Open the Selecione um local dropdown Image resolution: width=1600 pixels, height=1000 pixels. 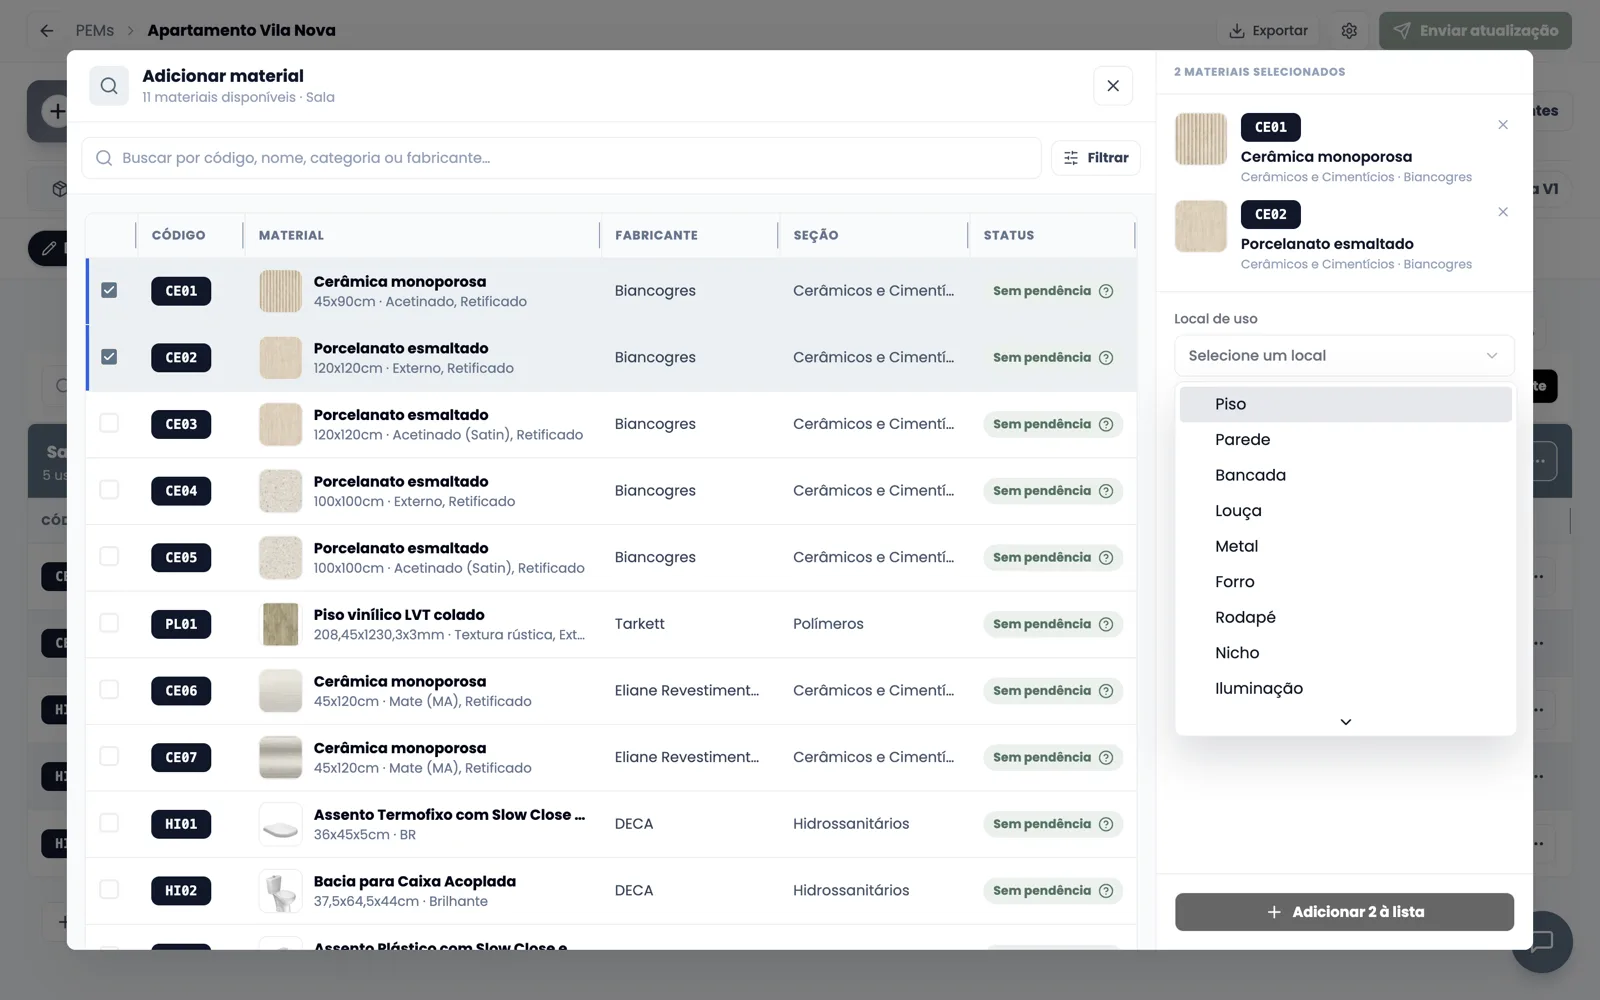[1344, 356]
